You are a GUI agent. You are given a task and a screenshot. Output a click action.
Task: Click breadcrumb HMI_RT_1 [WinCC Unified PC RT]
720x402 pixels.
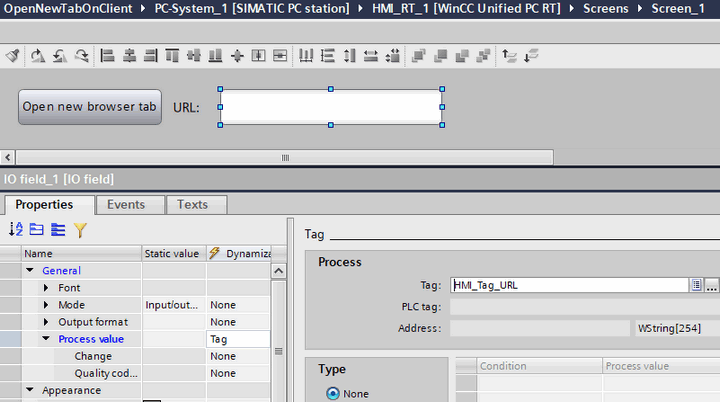click(x=466, y=9)
